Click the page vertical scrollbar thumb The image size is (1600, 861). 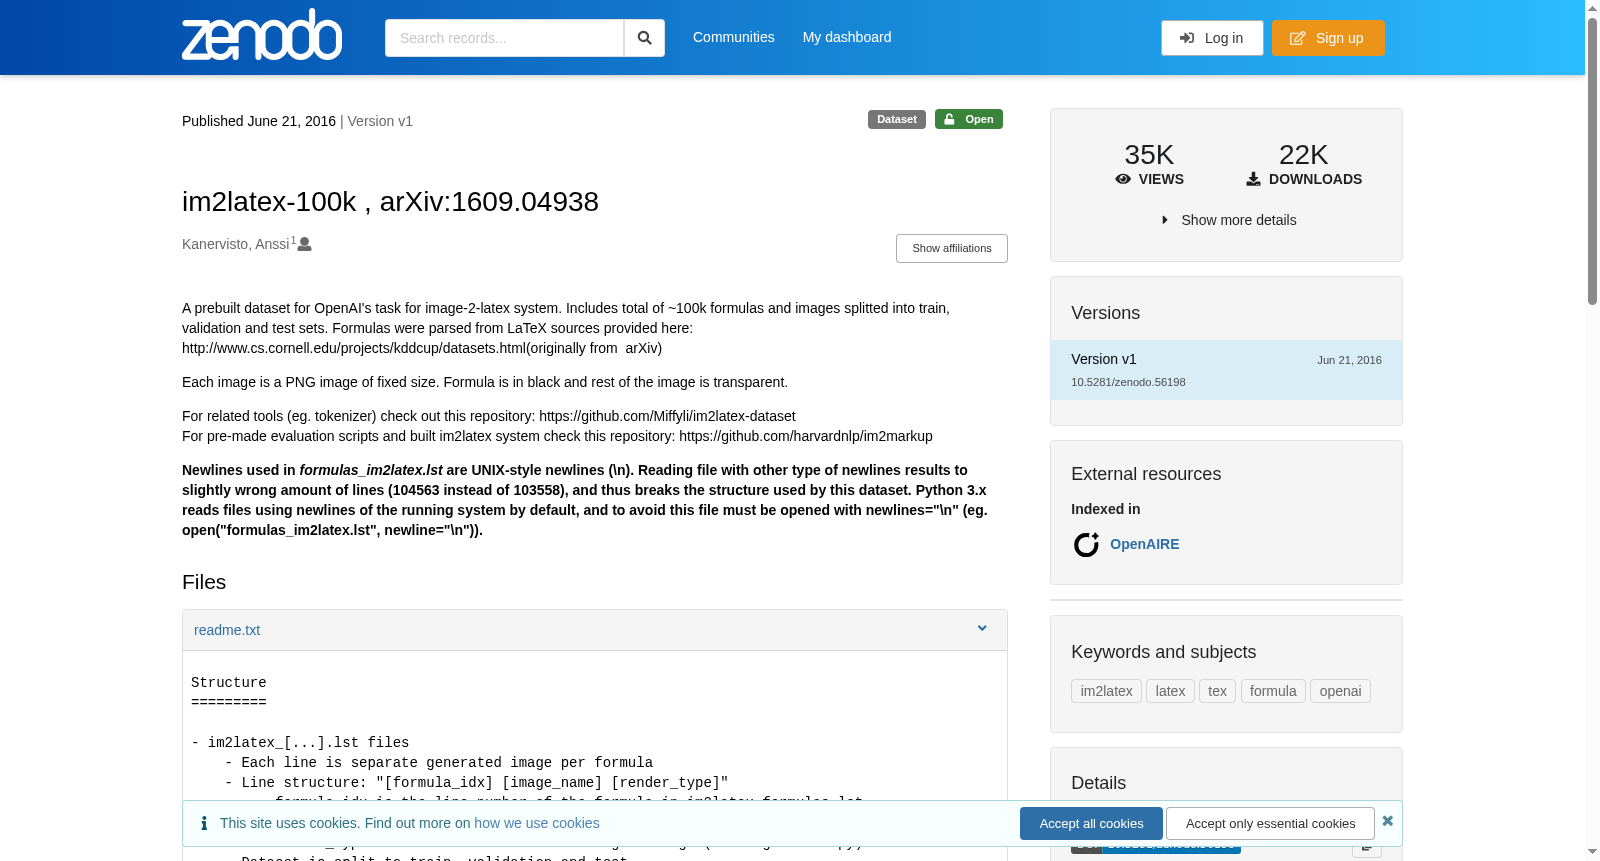pos(1593,160)
